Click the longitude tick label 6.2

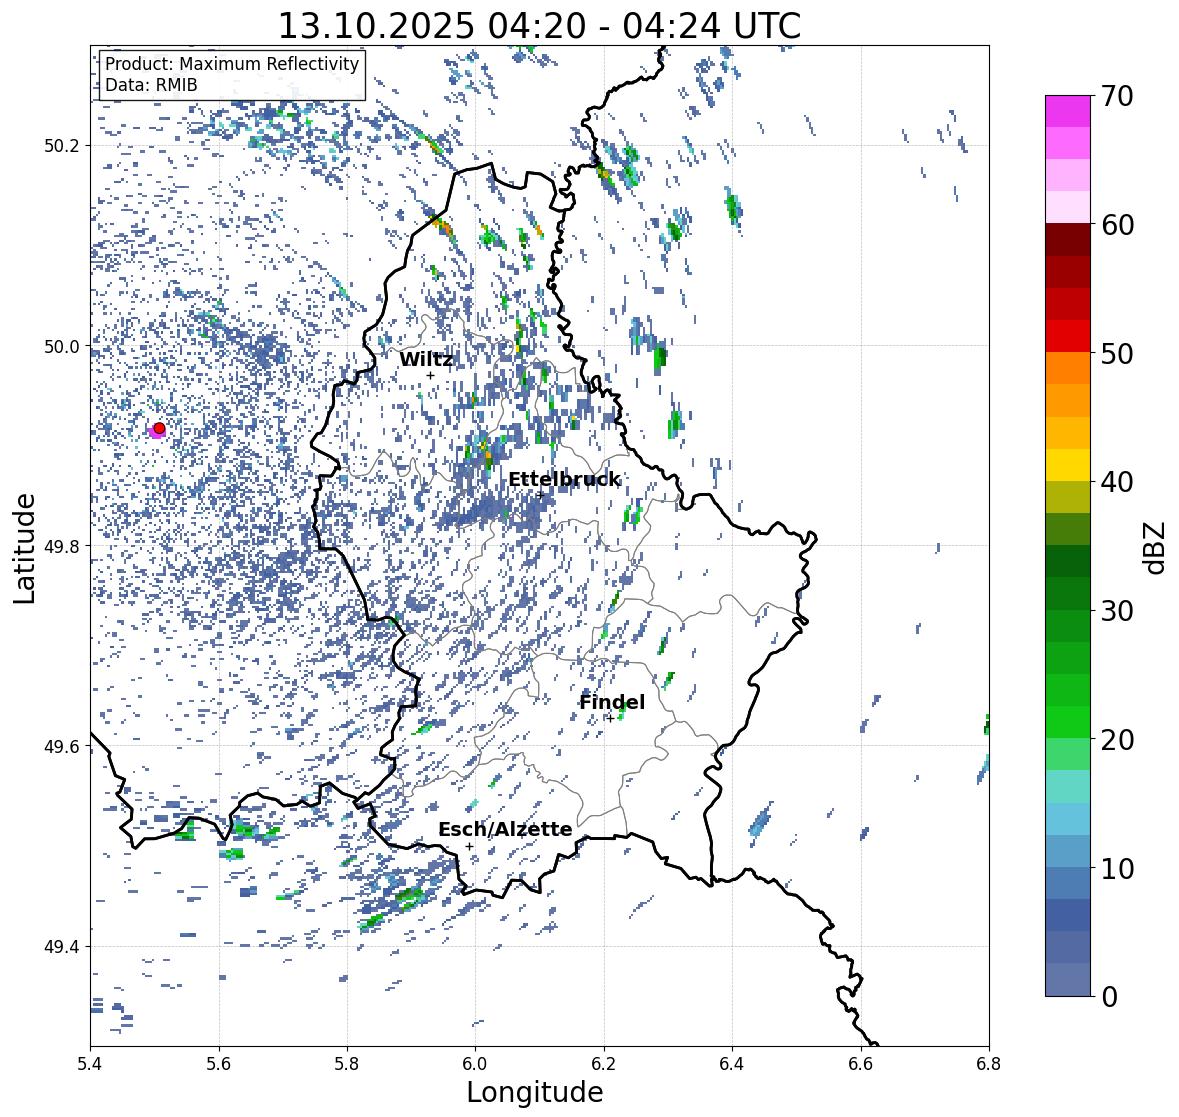(x=604, y=1063)
